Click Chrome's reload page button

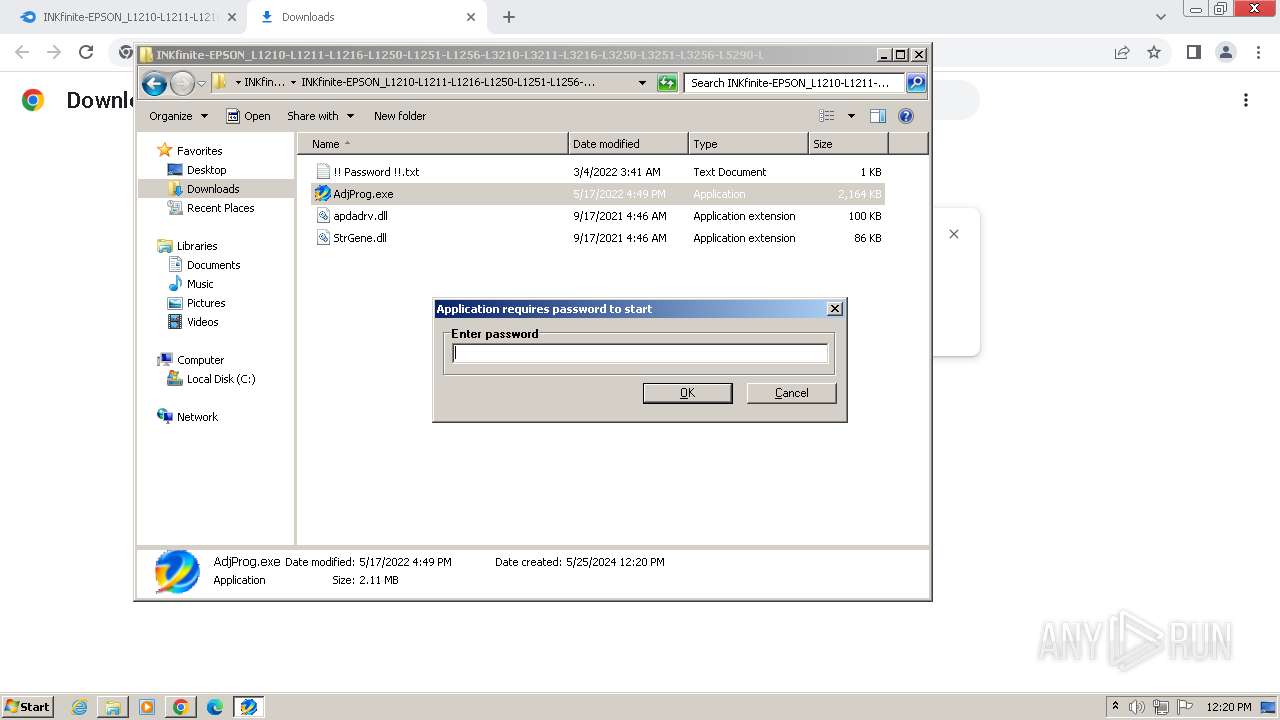click(x=86, y=52)
